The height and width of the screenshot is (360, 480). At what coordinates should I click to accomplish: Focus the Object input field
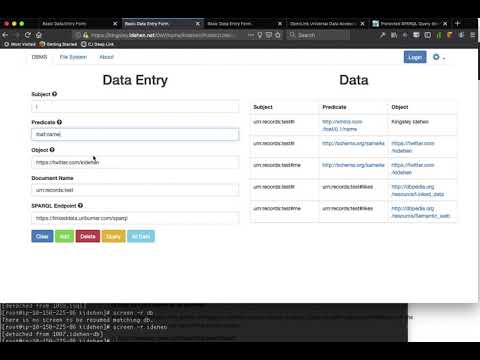click(135, 162)
